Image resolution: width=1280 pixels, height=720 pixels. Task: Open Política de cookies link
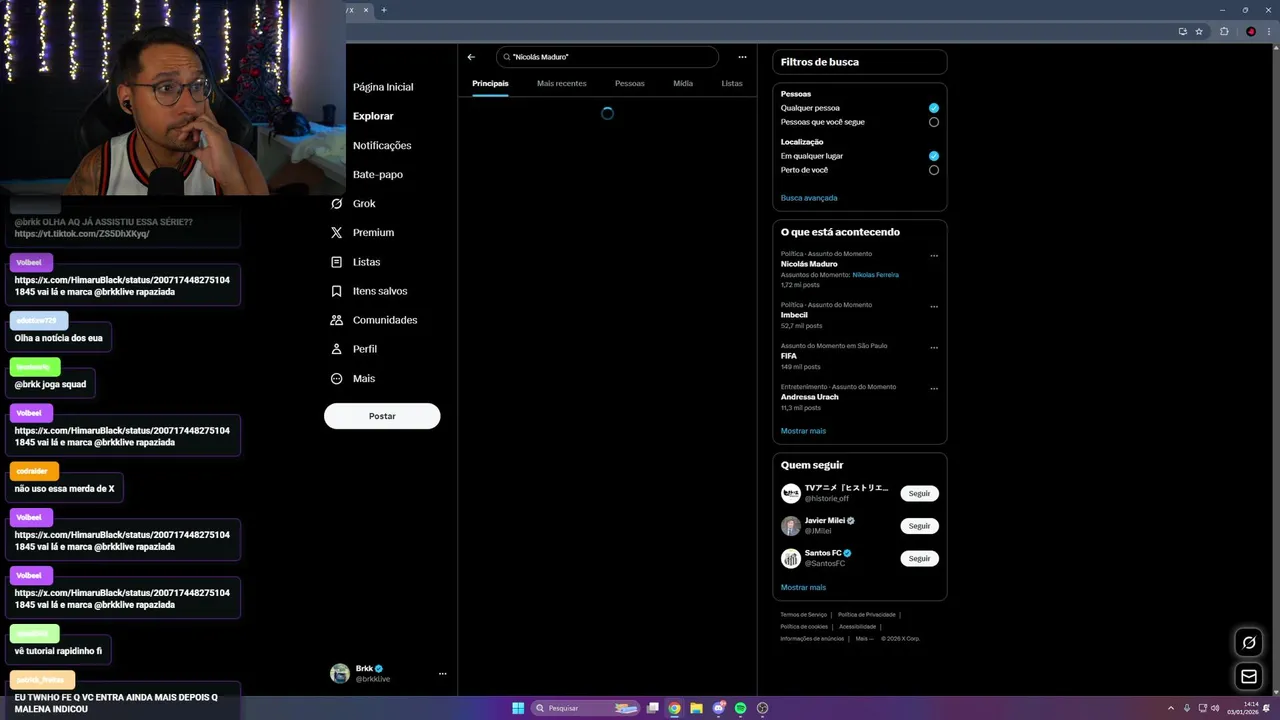pos(804,626)
